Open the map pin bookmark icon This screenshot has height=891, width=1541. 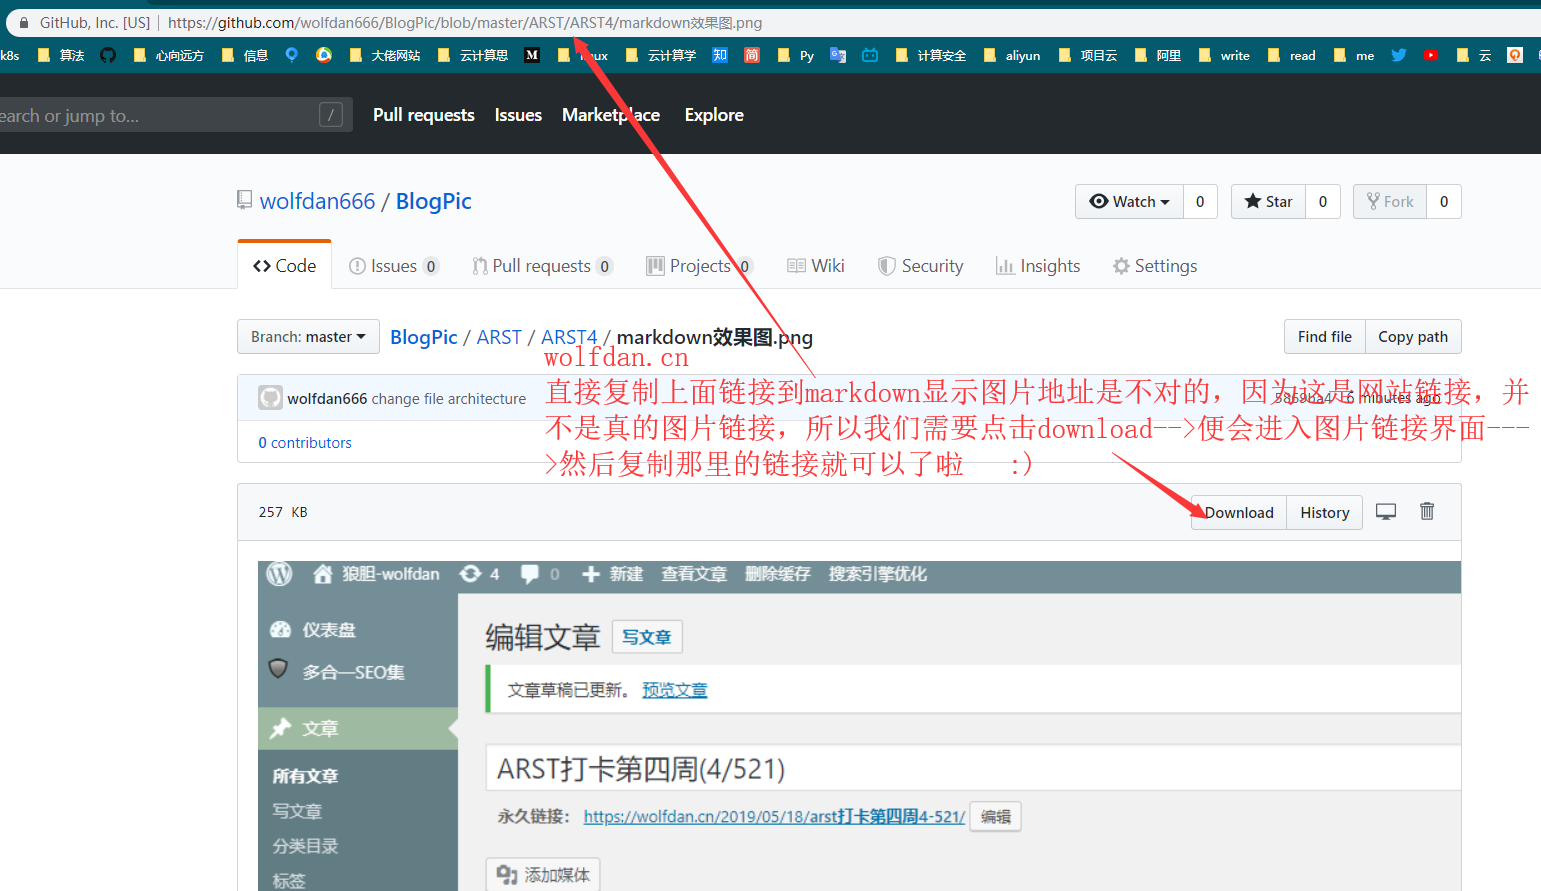[x=291, y=55]
